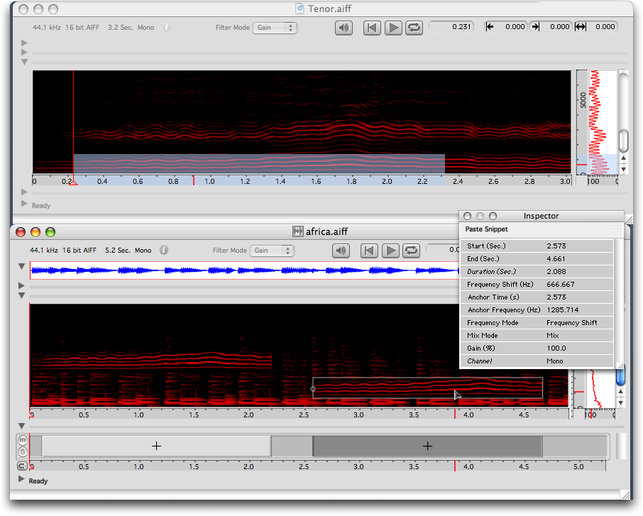Play the Tenor.aiff audio

point(393,28)
